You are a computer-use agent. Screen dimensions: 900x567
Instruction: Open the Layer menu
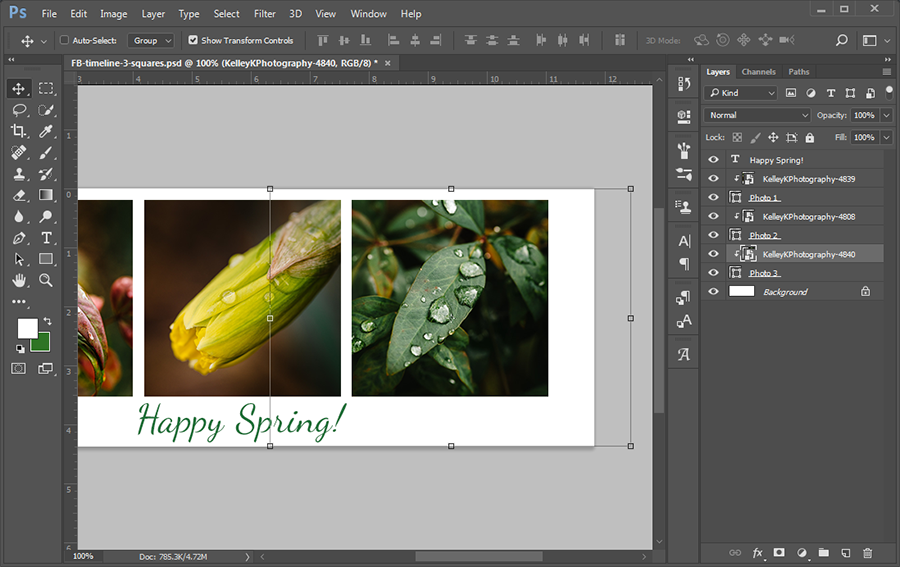pos(153,14)
